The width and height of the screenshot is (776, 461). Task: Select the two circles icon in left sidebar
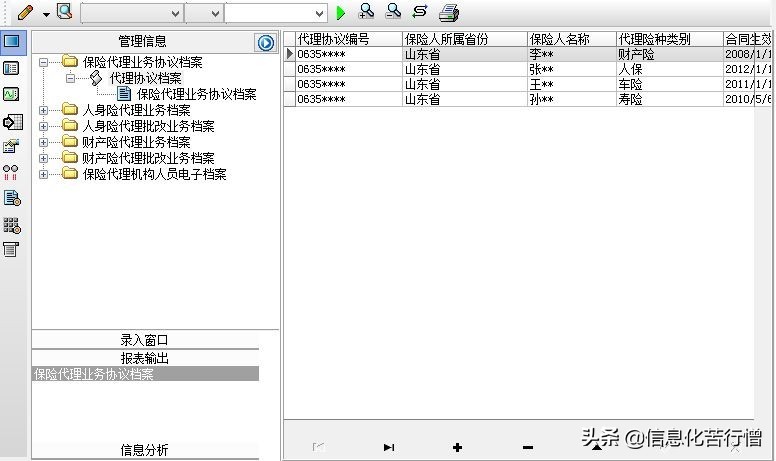[10, 172]
